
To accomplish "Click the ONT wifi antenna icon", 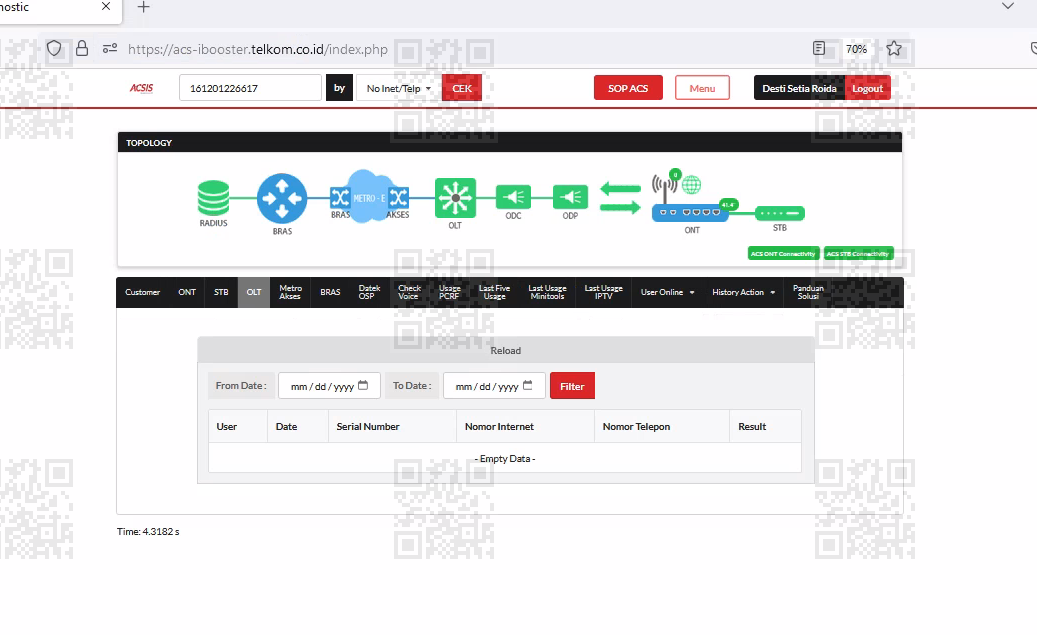I will (664, 188).
